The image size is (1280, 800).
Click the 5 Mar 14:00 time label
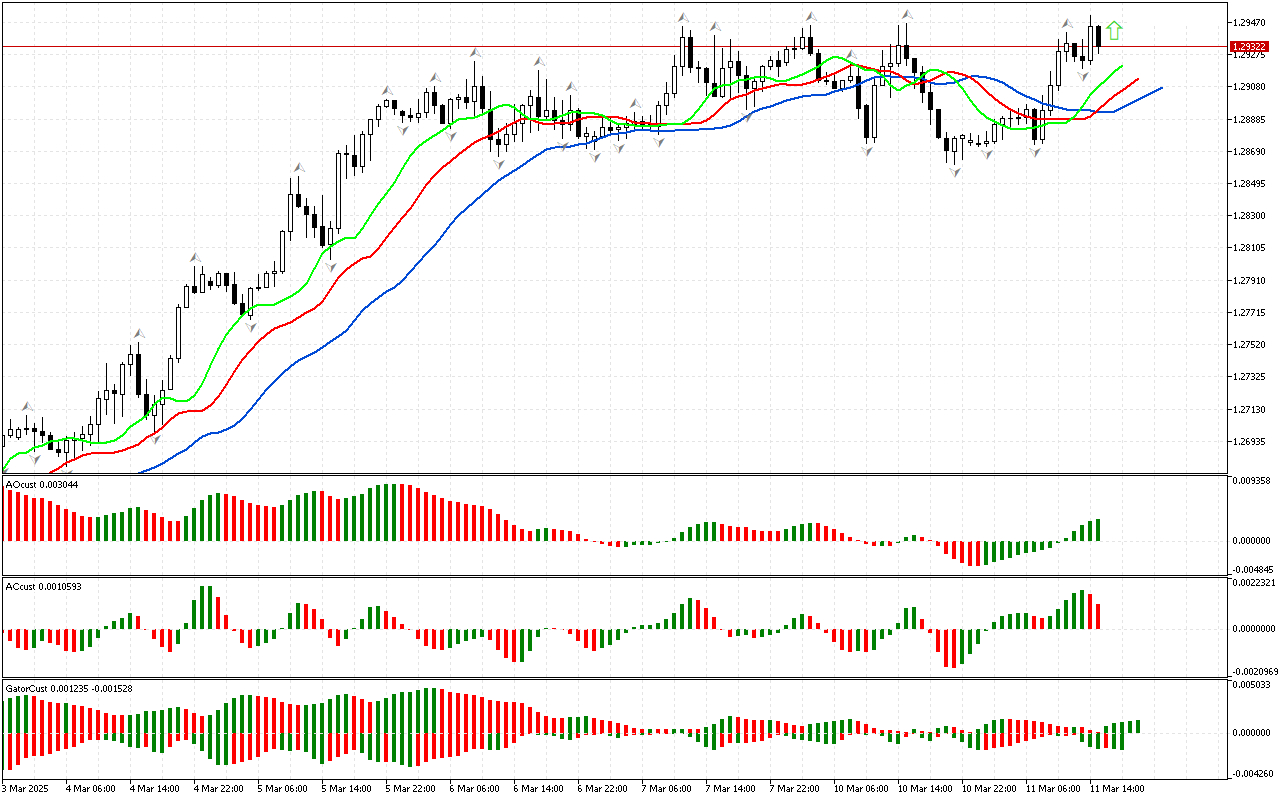pyautogui.click(x=348, y=788)
